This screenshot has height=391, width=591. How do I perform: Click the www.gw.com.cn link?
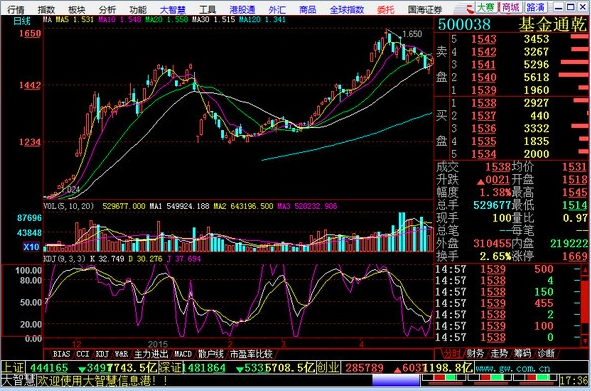coord(513,368)
